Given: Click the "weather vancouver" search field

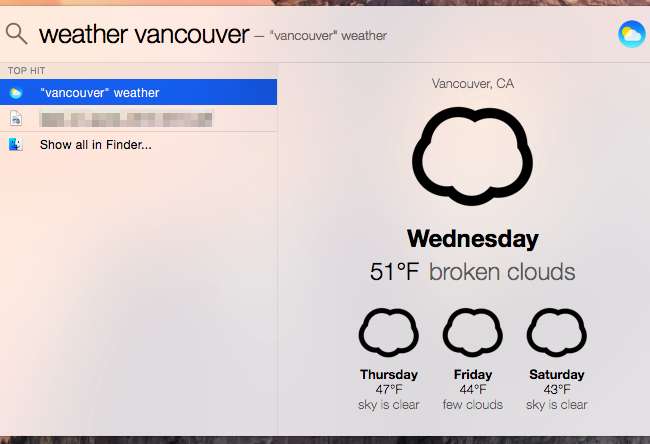Looking at the screenshot, I should coord(143,34).
